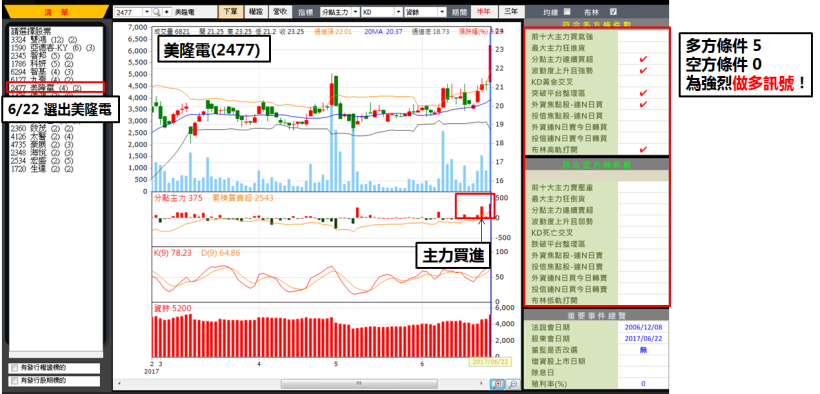The height and width of the screenshot is (394, 820).
Task: Click the plus icon next to stock search
Action: [x=166, y=12]
